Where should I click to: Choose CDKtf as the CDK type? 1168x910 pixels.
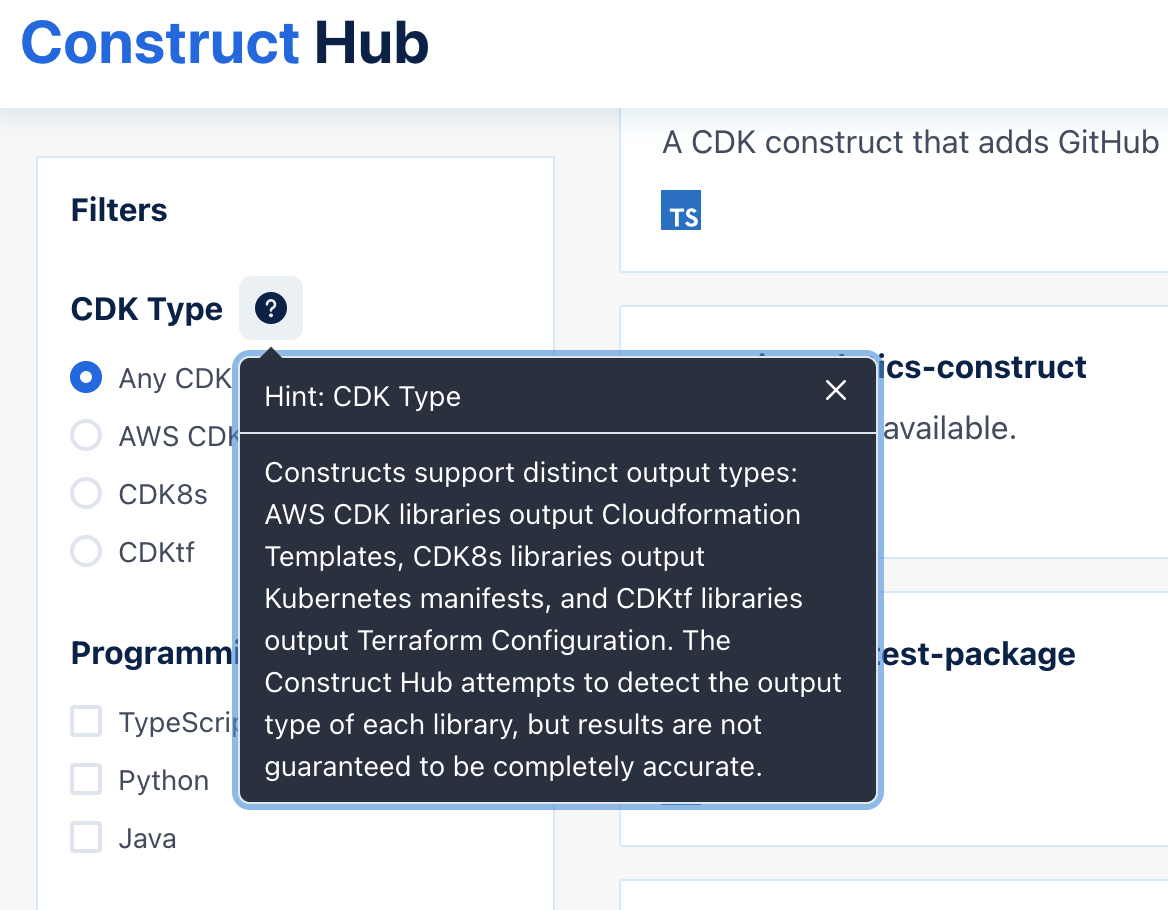85,551
